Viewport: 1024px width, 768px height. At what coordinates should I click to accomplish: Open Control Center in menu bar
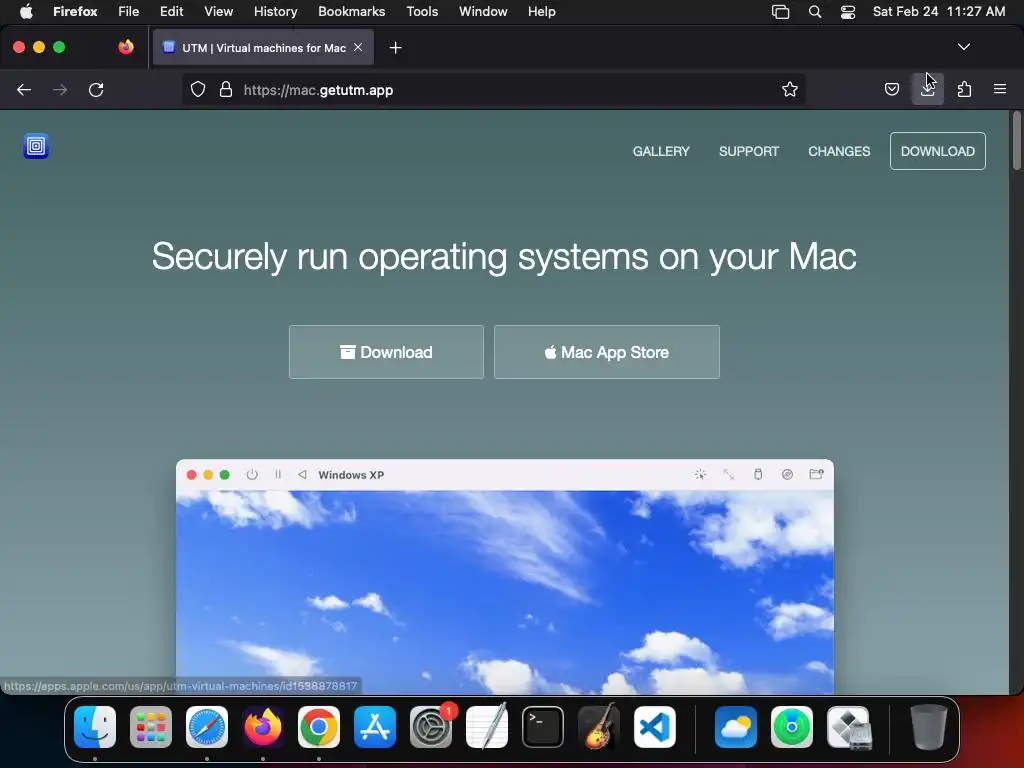tap(848, 12)
